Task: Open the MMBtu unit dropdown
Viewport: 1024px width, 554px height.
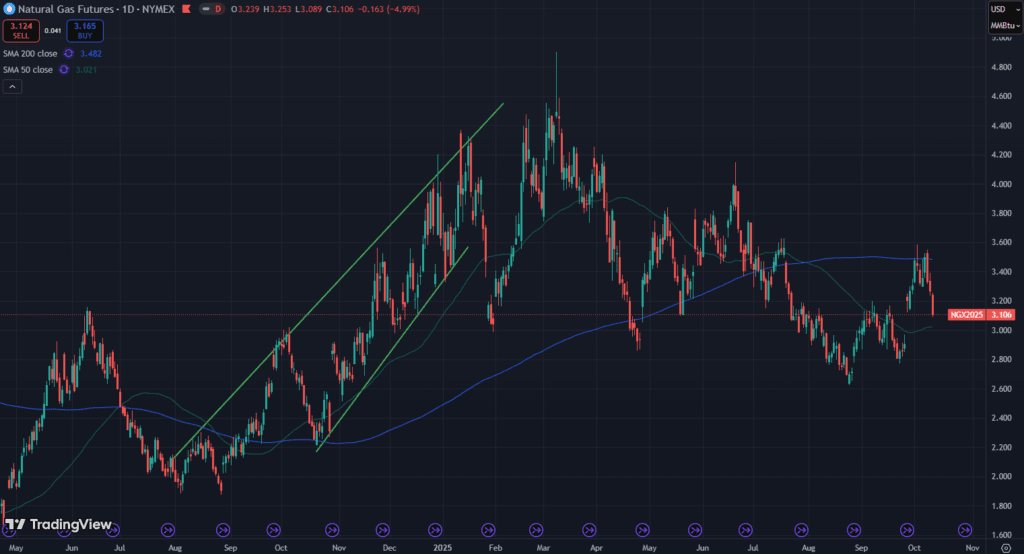Action: click(1001, 24)
